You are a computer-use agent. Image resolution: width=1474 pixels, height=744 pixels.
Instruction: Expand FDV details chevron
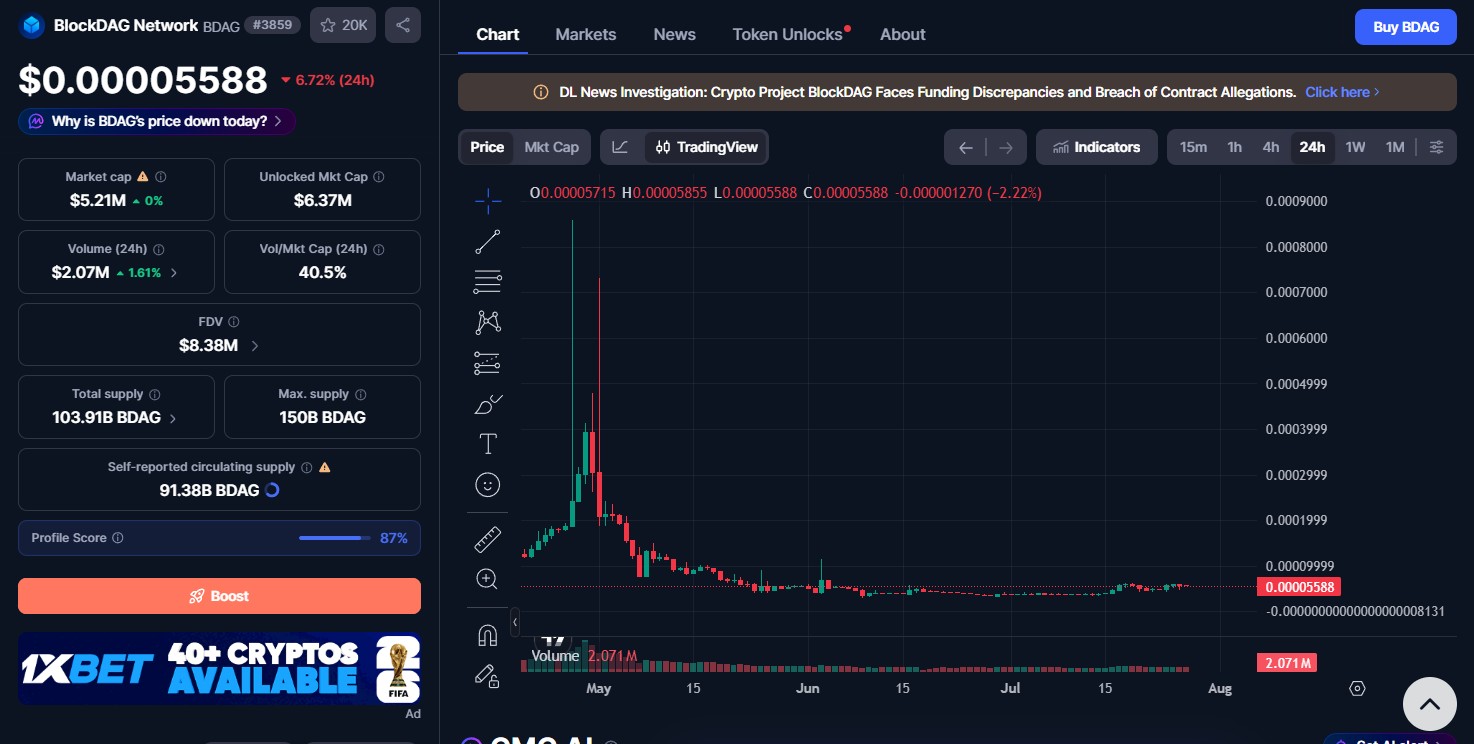tap(254, 346)
